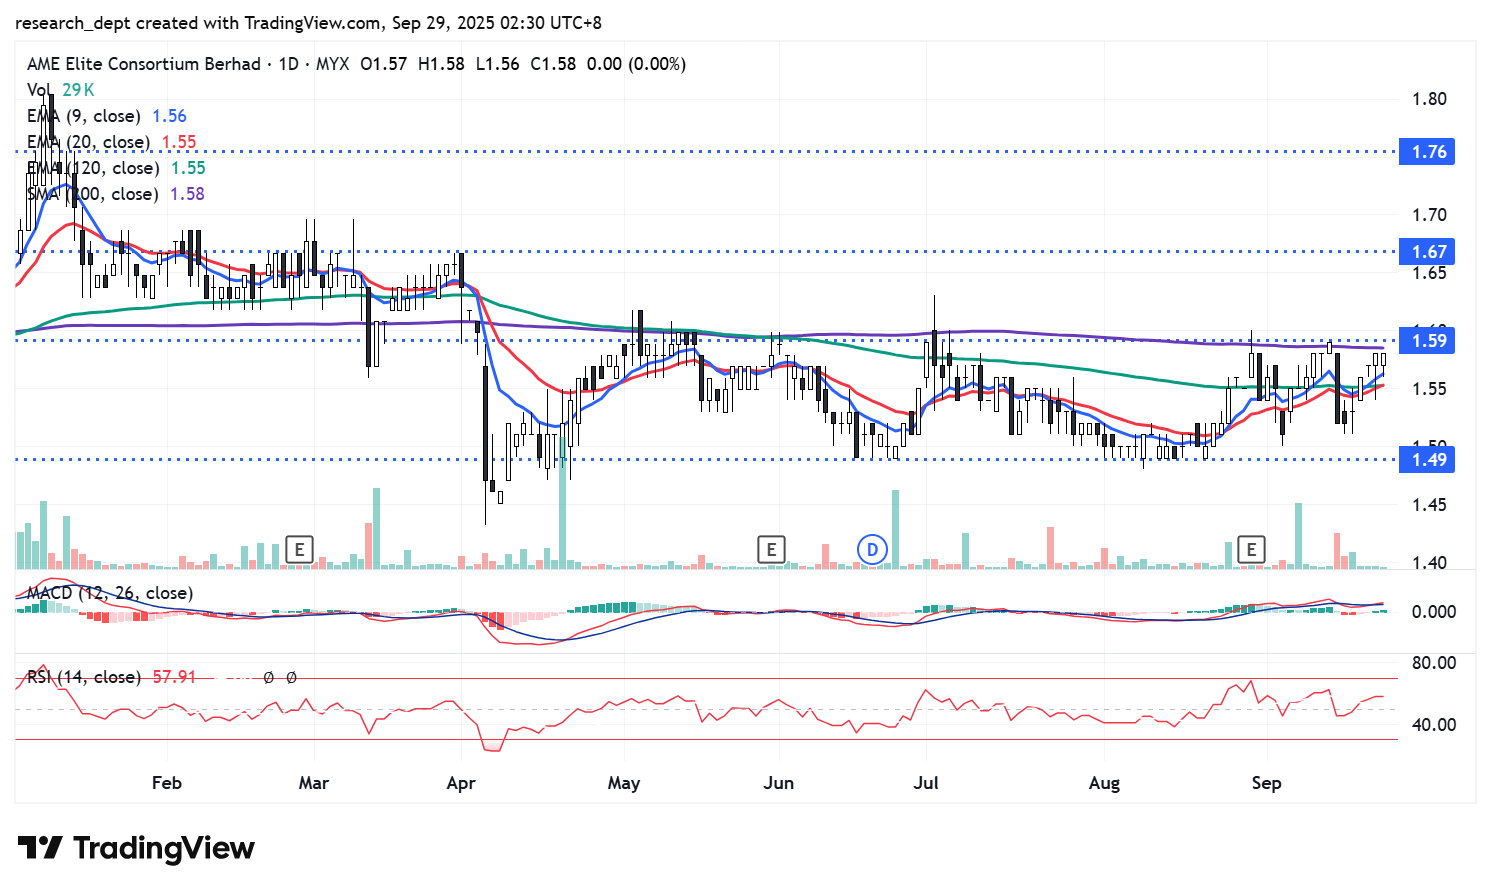Click the 1D interval in the title

click(288, 64)
